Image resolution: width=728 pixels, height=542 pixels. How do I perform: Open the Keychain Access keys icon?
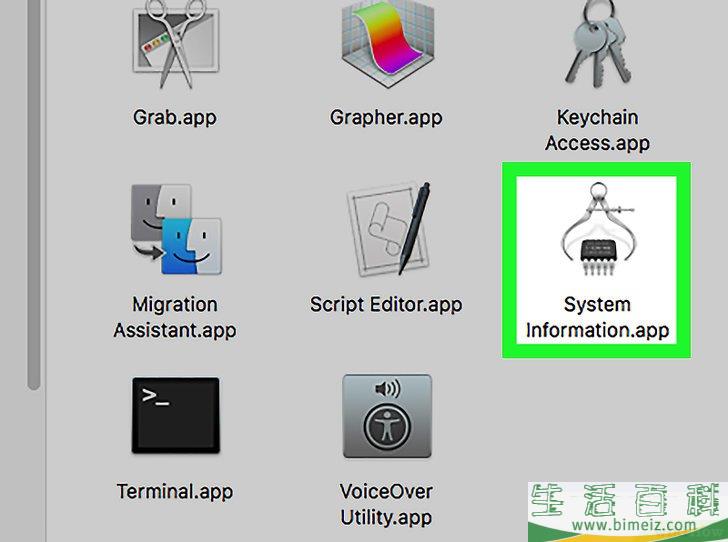point(598,45)
